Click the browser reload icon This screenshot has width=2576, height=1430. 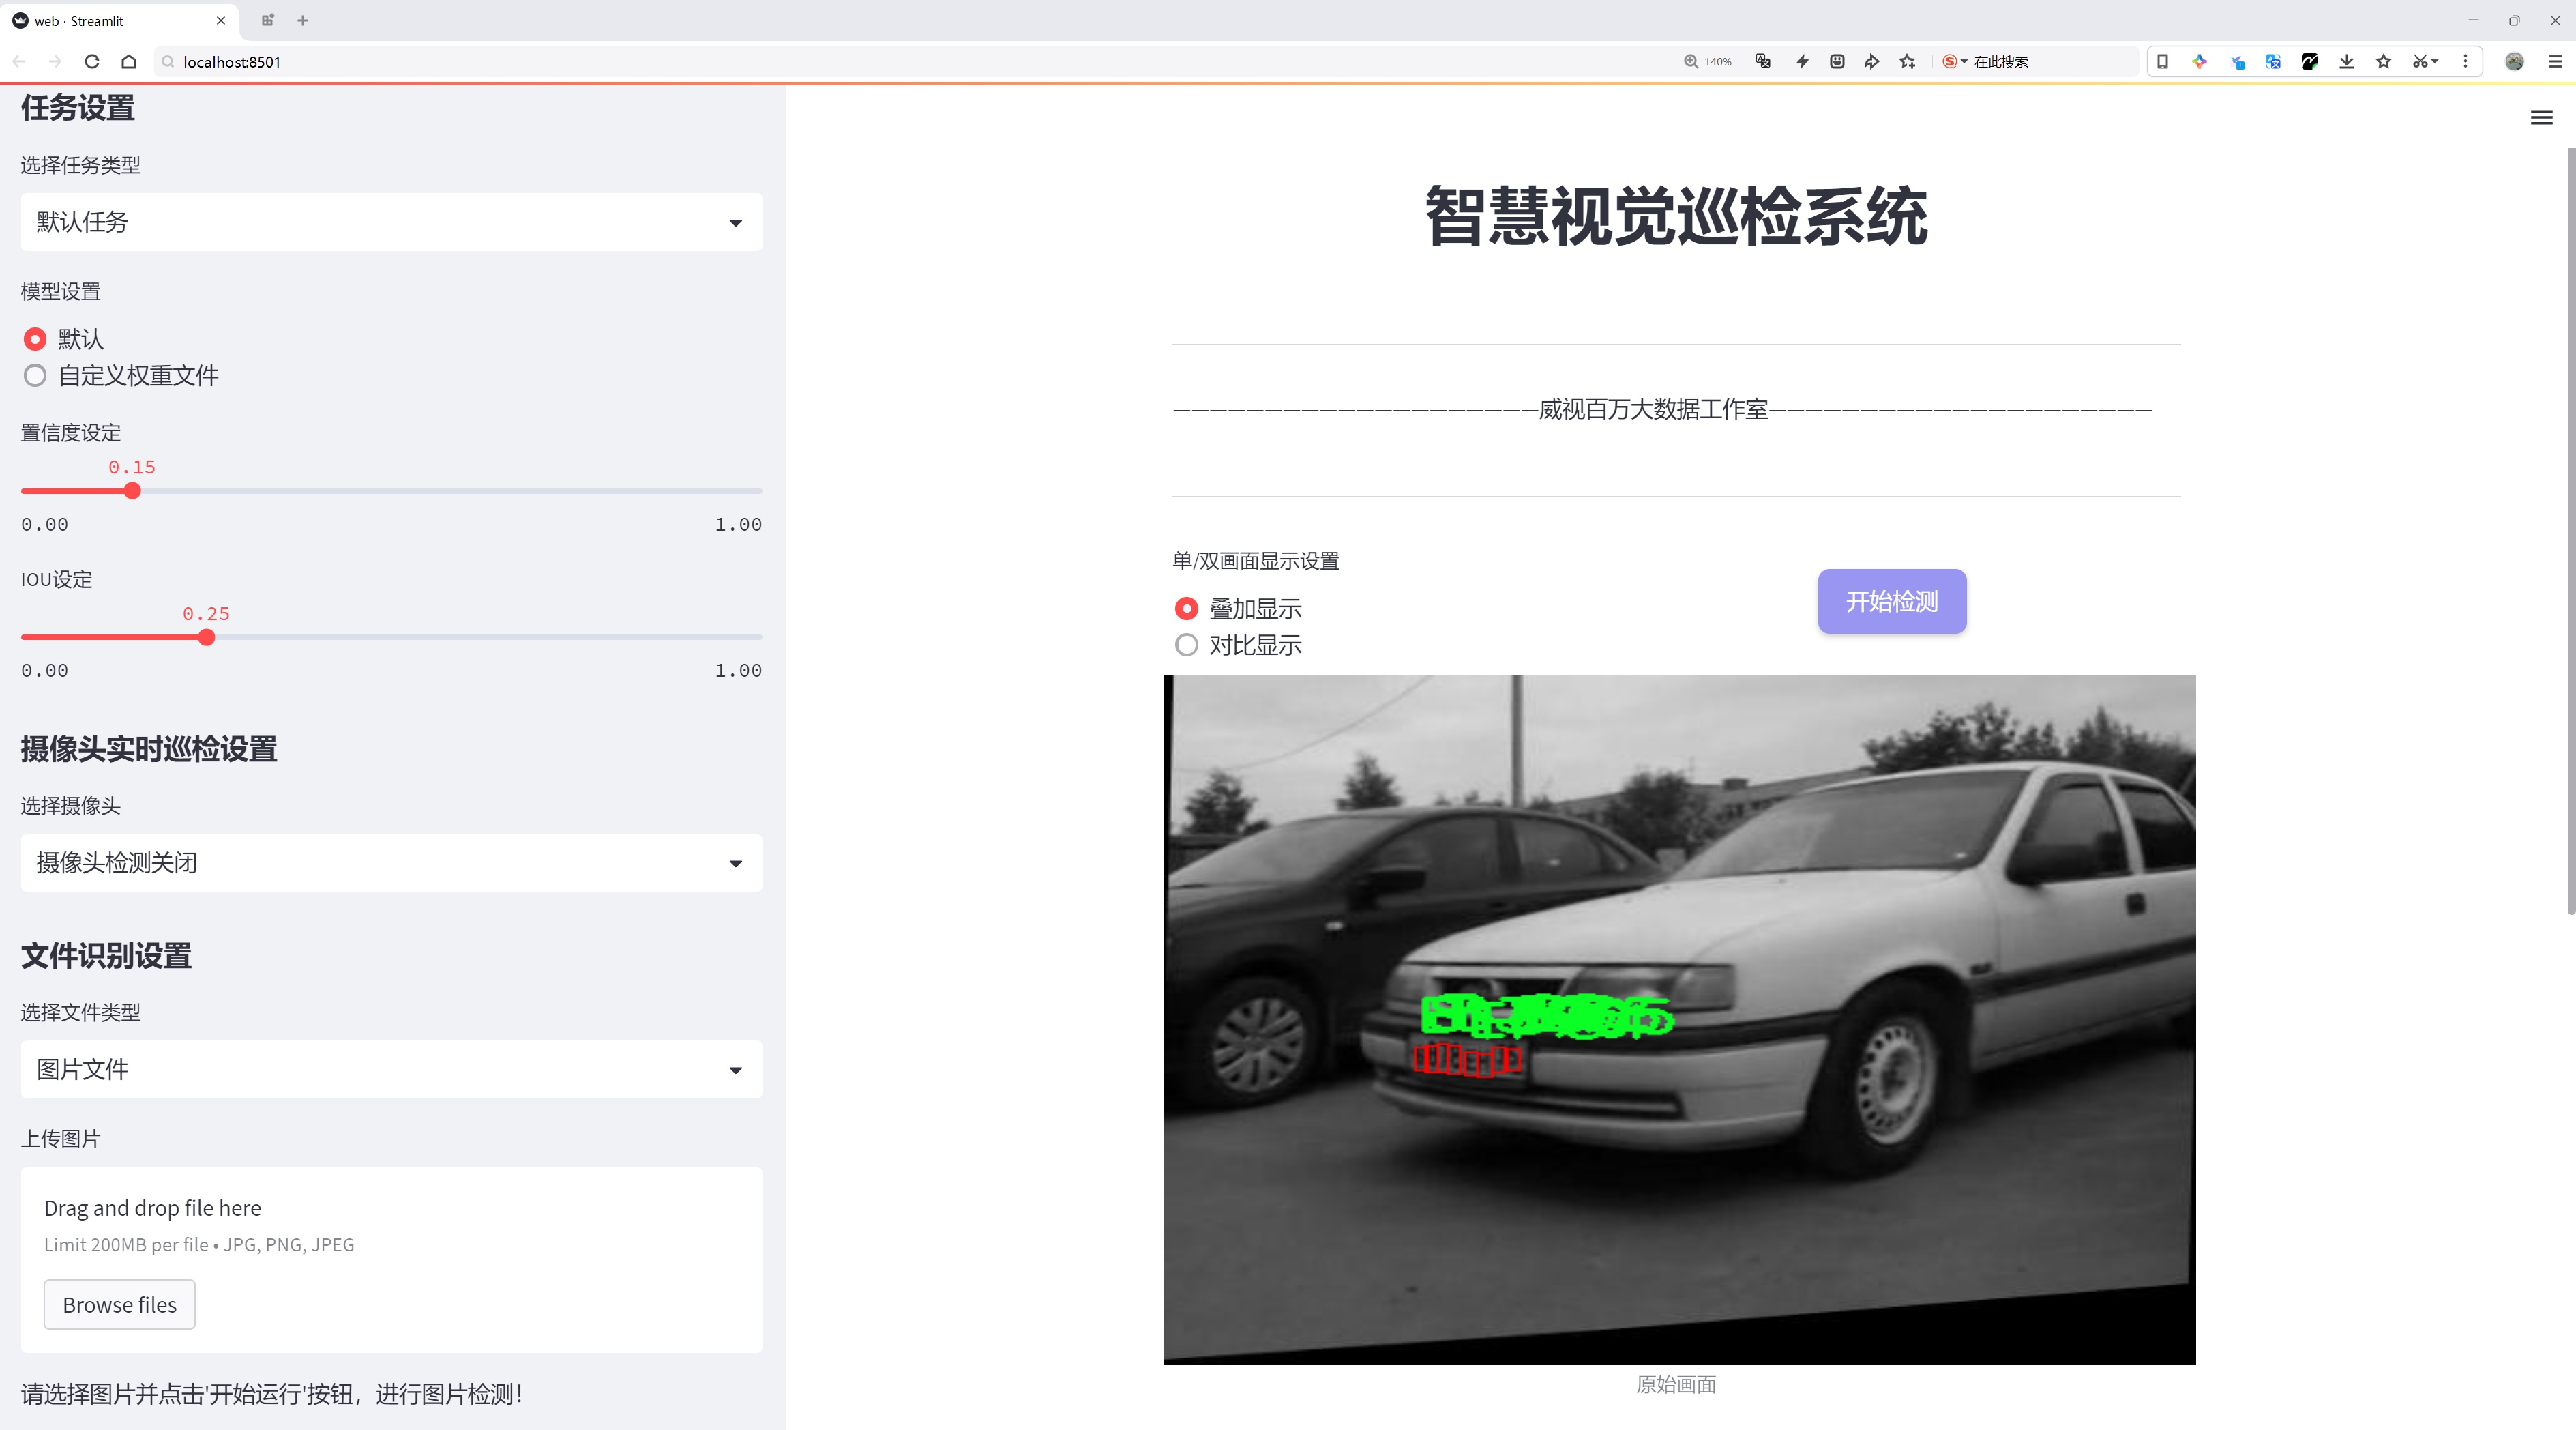[x=92, y=62]
